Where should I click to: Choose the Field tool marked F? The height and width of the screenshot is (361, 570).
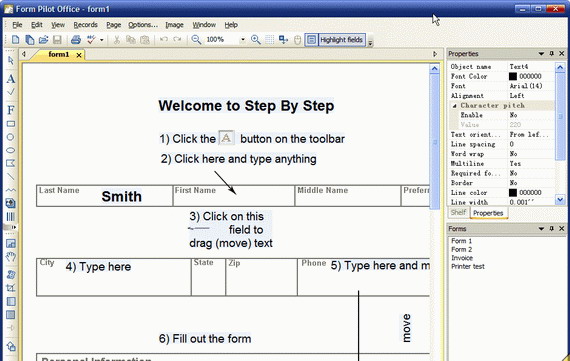click(x=11, y=110)
